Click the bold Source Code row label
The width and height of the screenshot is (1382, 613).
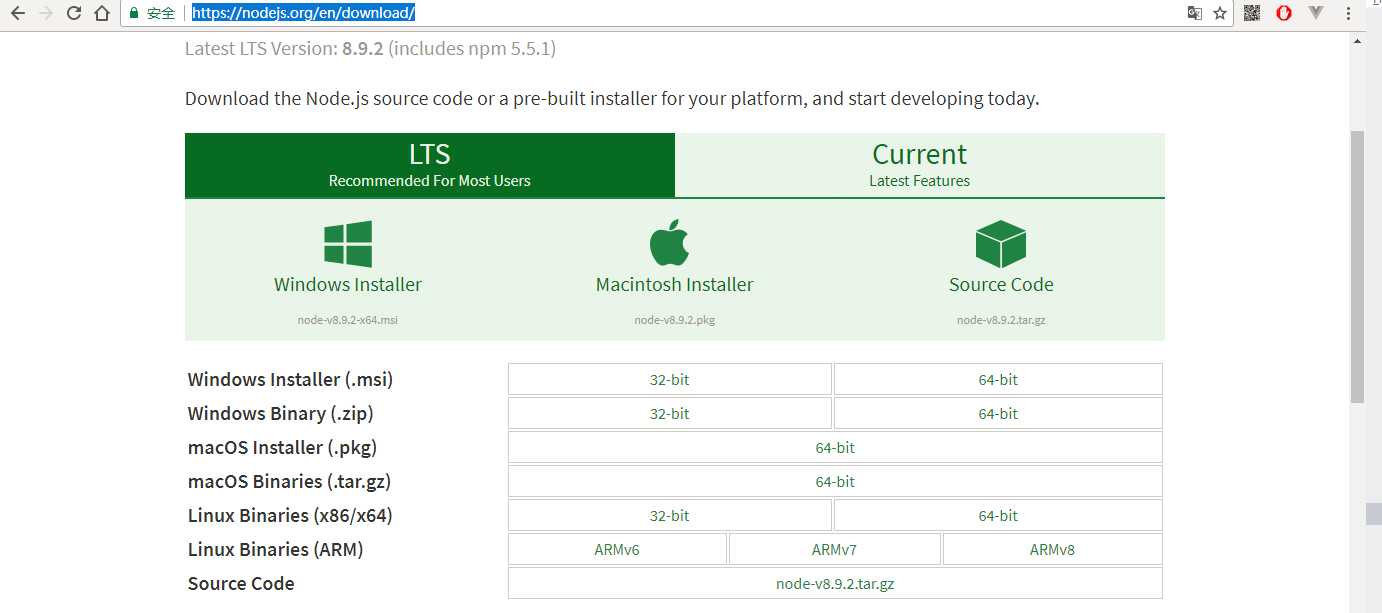241,583
